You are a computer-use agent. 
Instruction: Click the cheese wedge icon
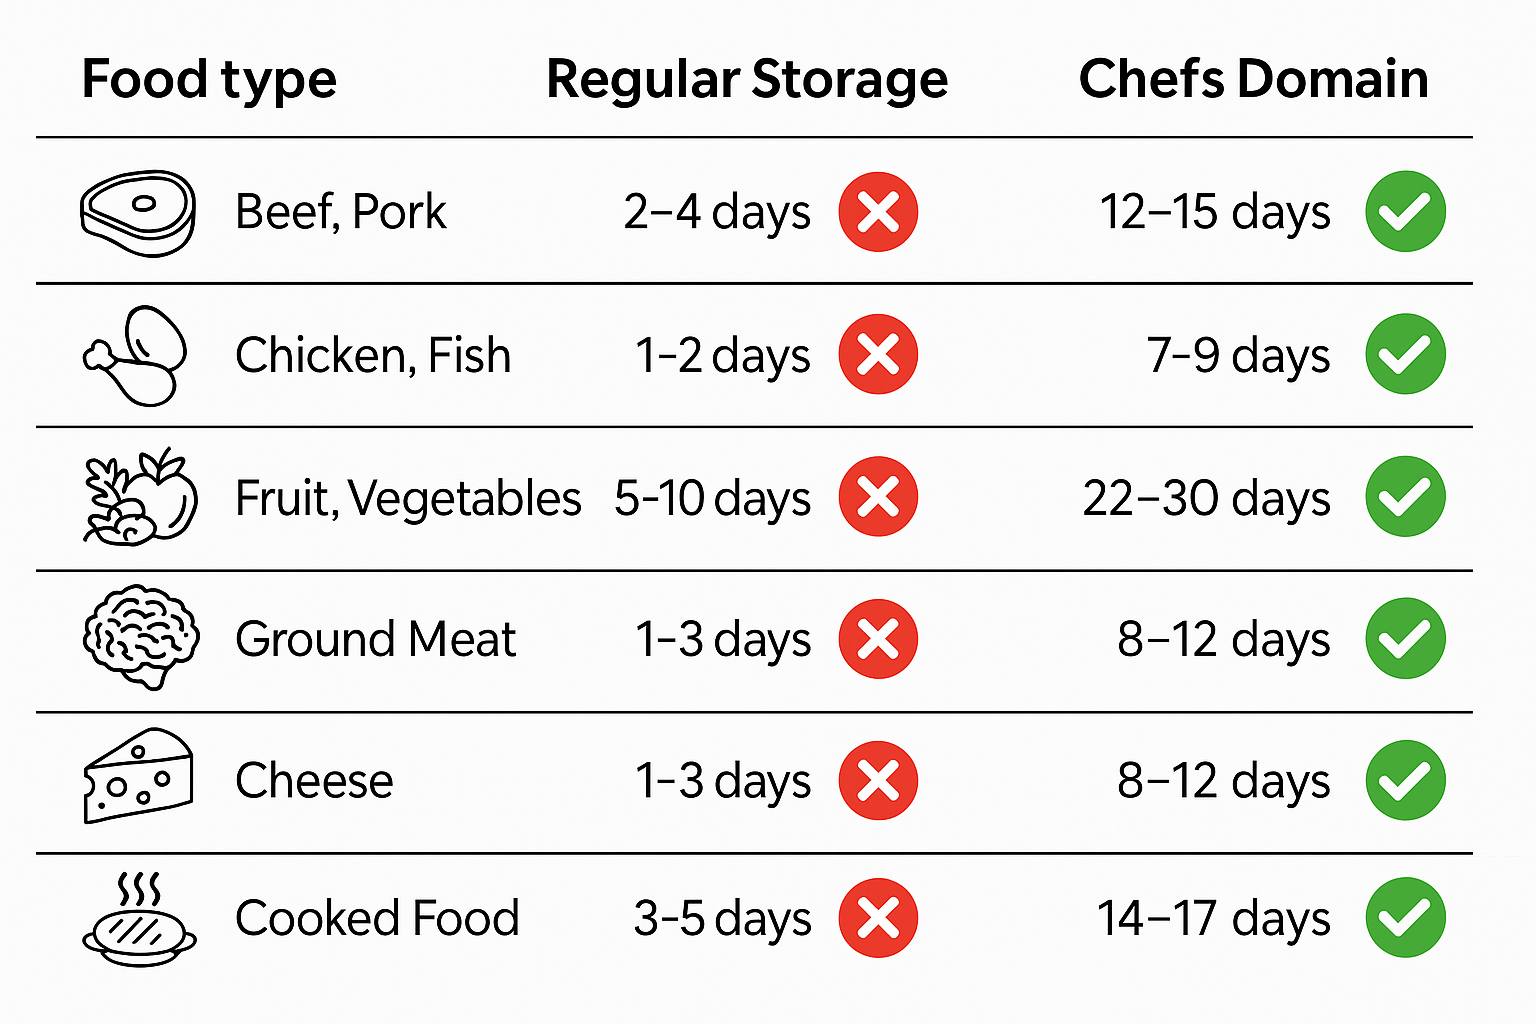(138, 777)
